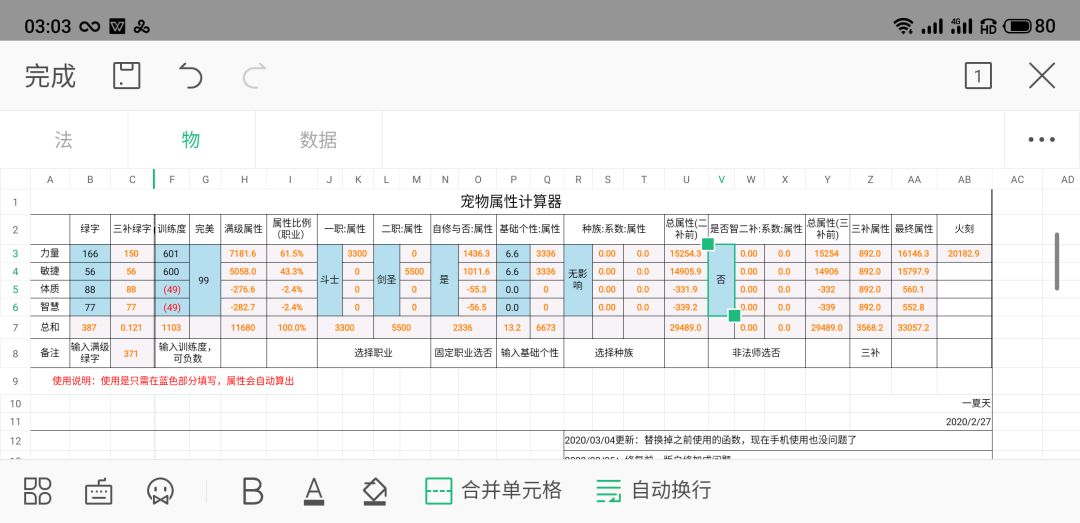This screenshot has height=523, width=1080.
Task: Show the keyboard input icon
Action: pyautogui.click(x=98, y=492)
